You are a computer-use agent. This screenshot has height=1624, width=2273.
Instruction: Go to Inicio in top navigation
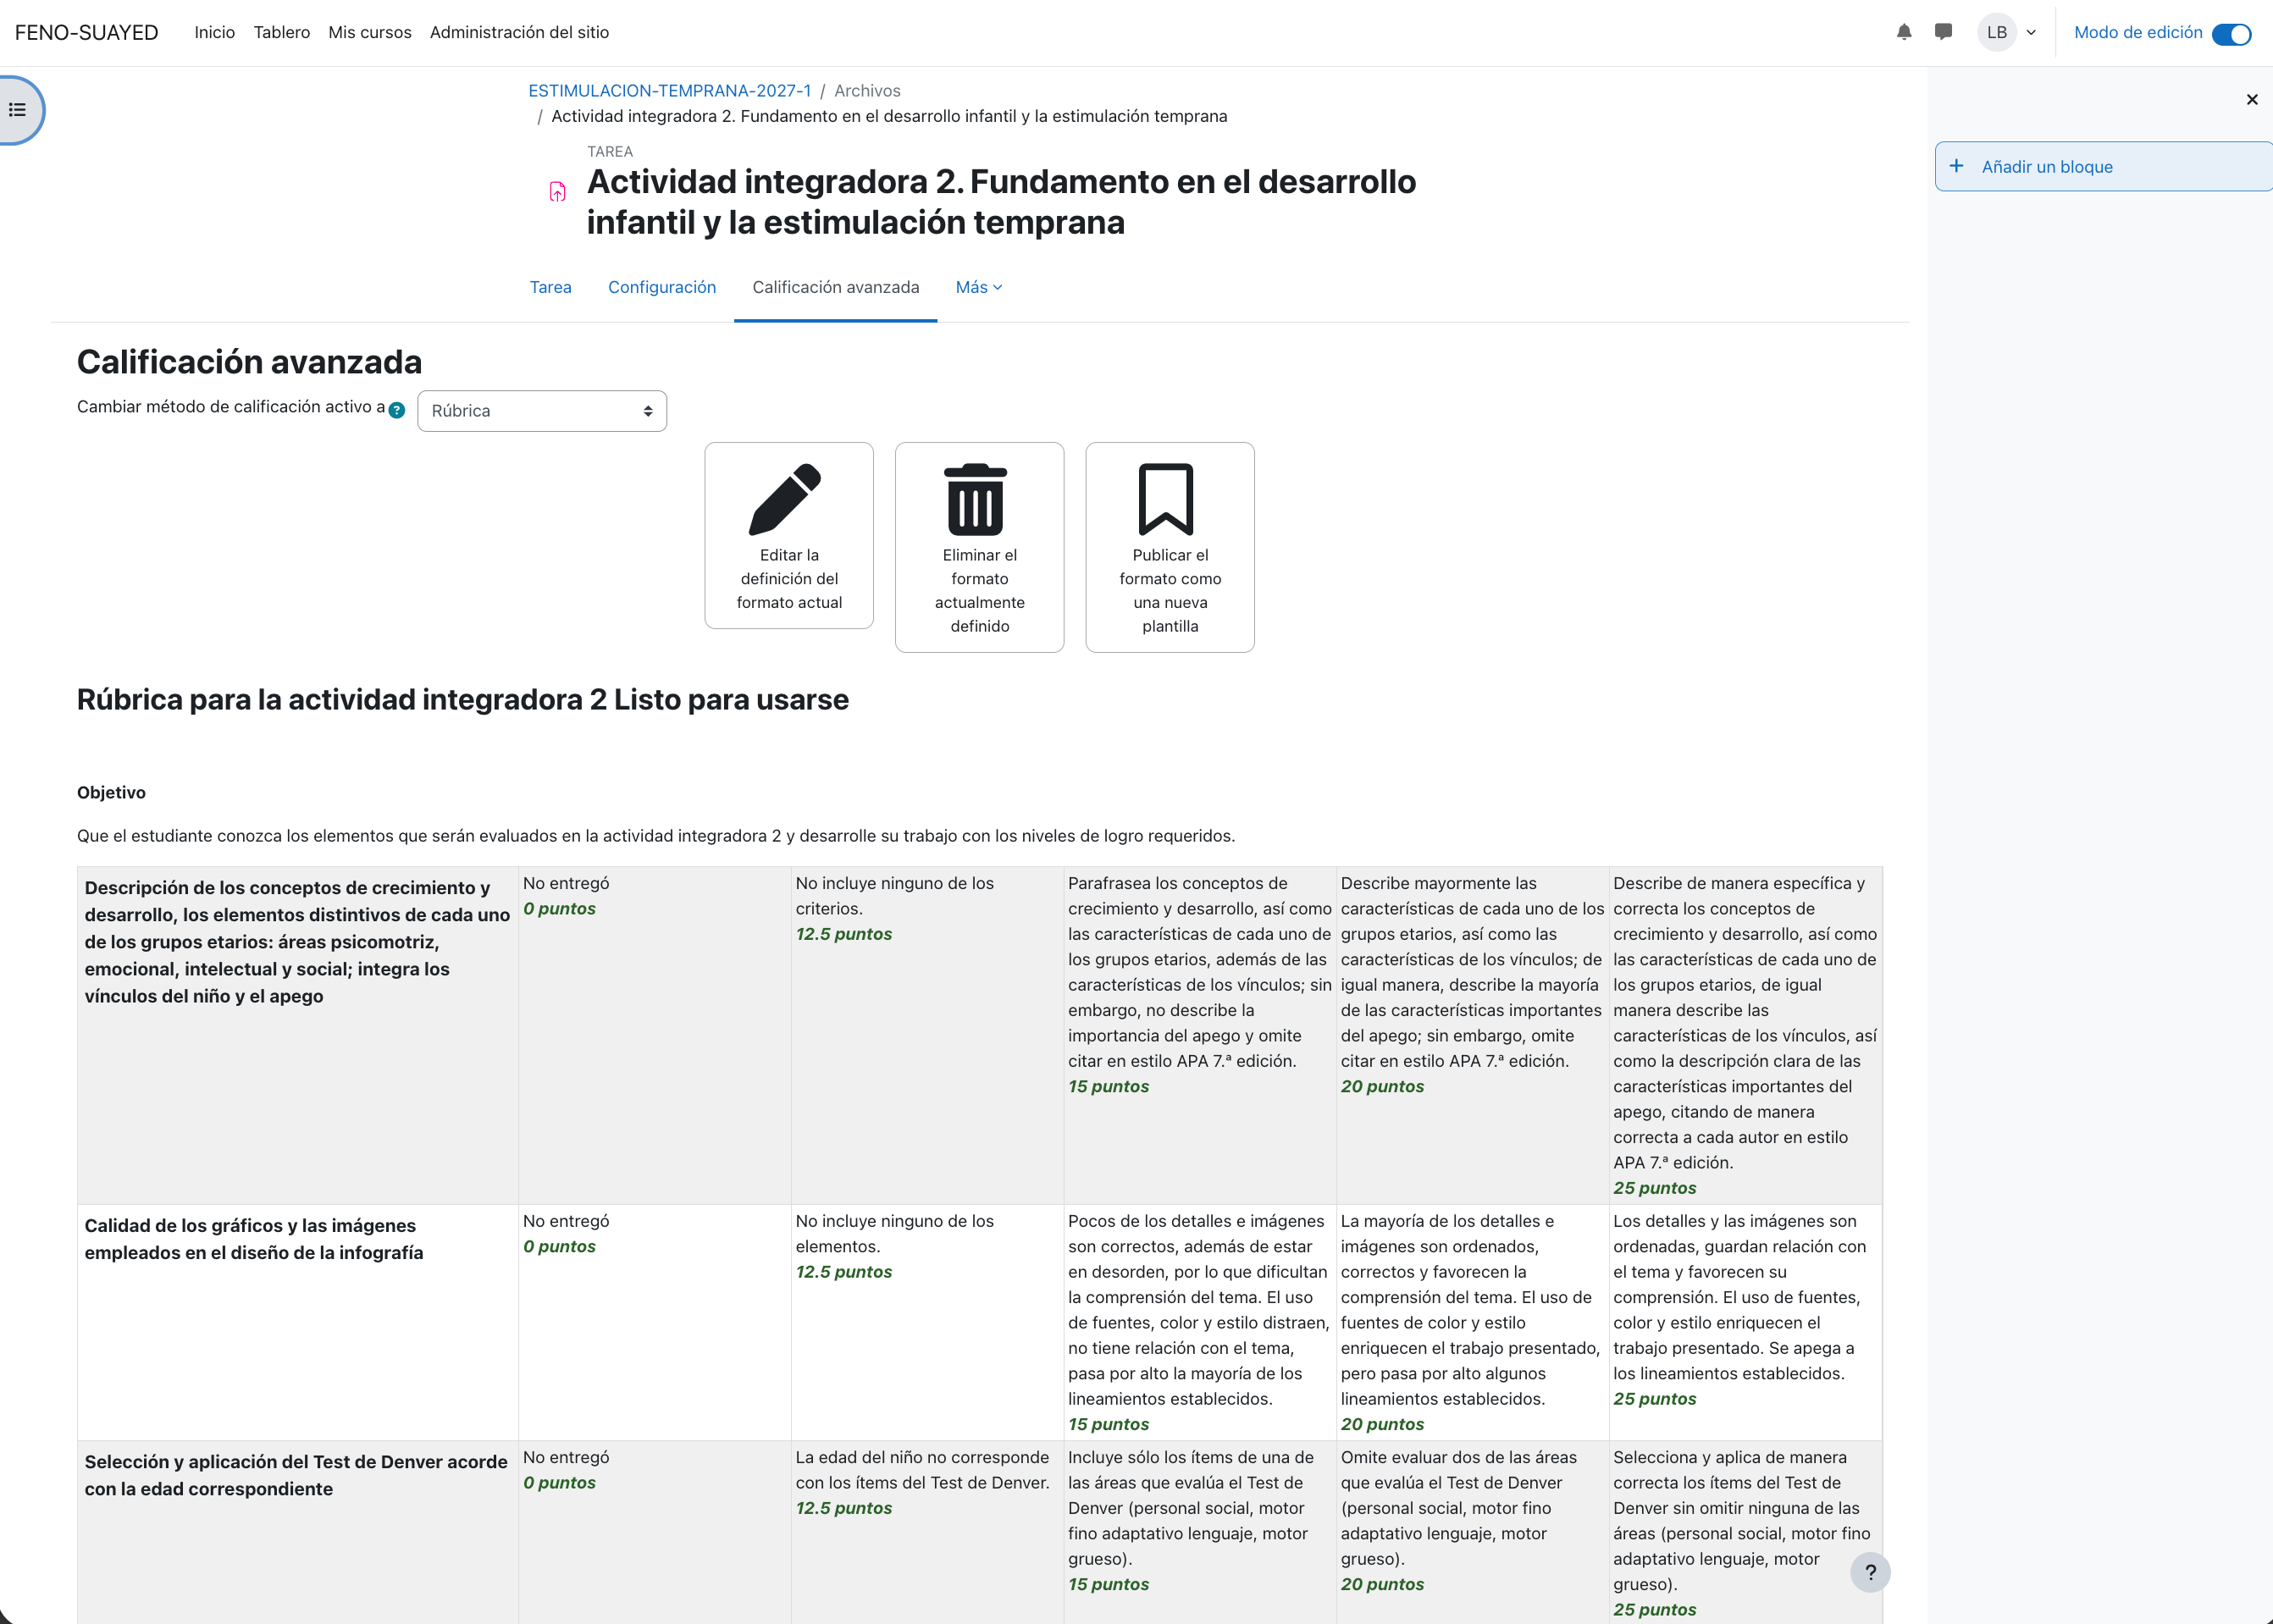(x=214, y=32)
